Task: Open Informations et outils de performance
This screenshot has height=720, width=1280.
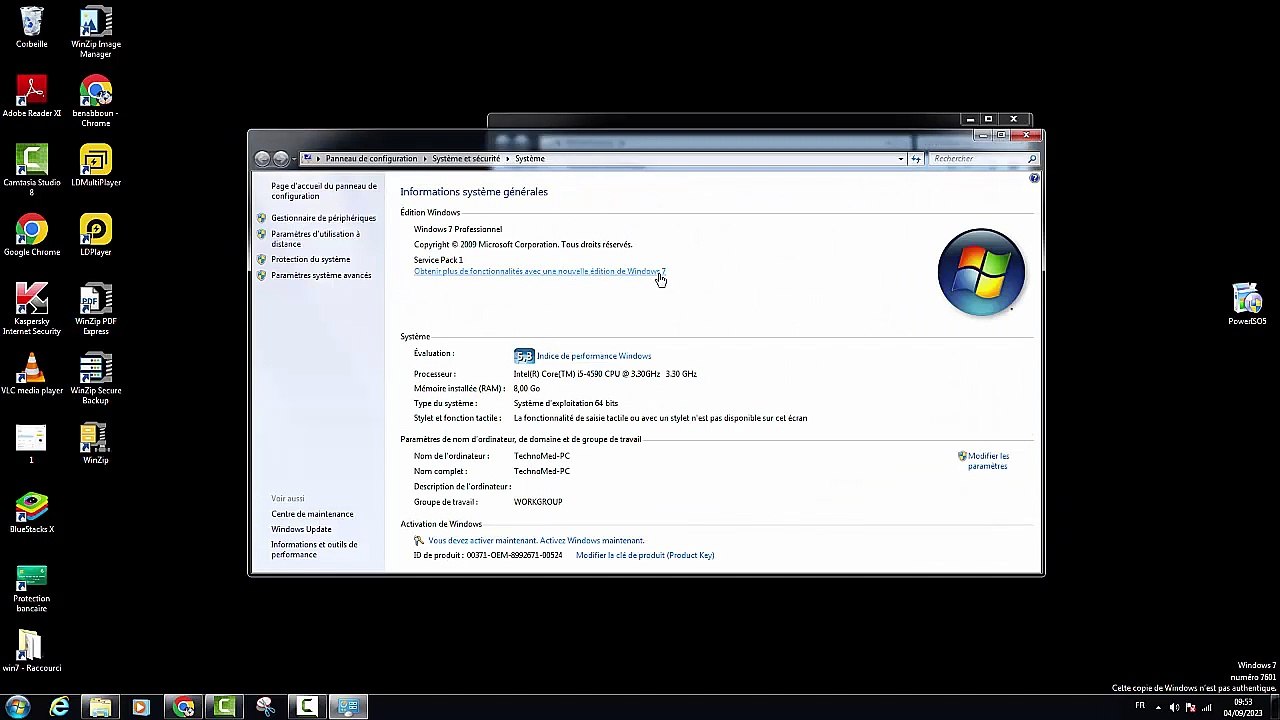Action: point(314,549)
